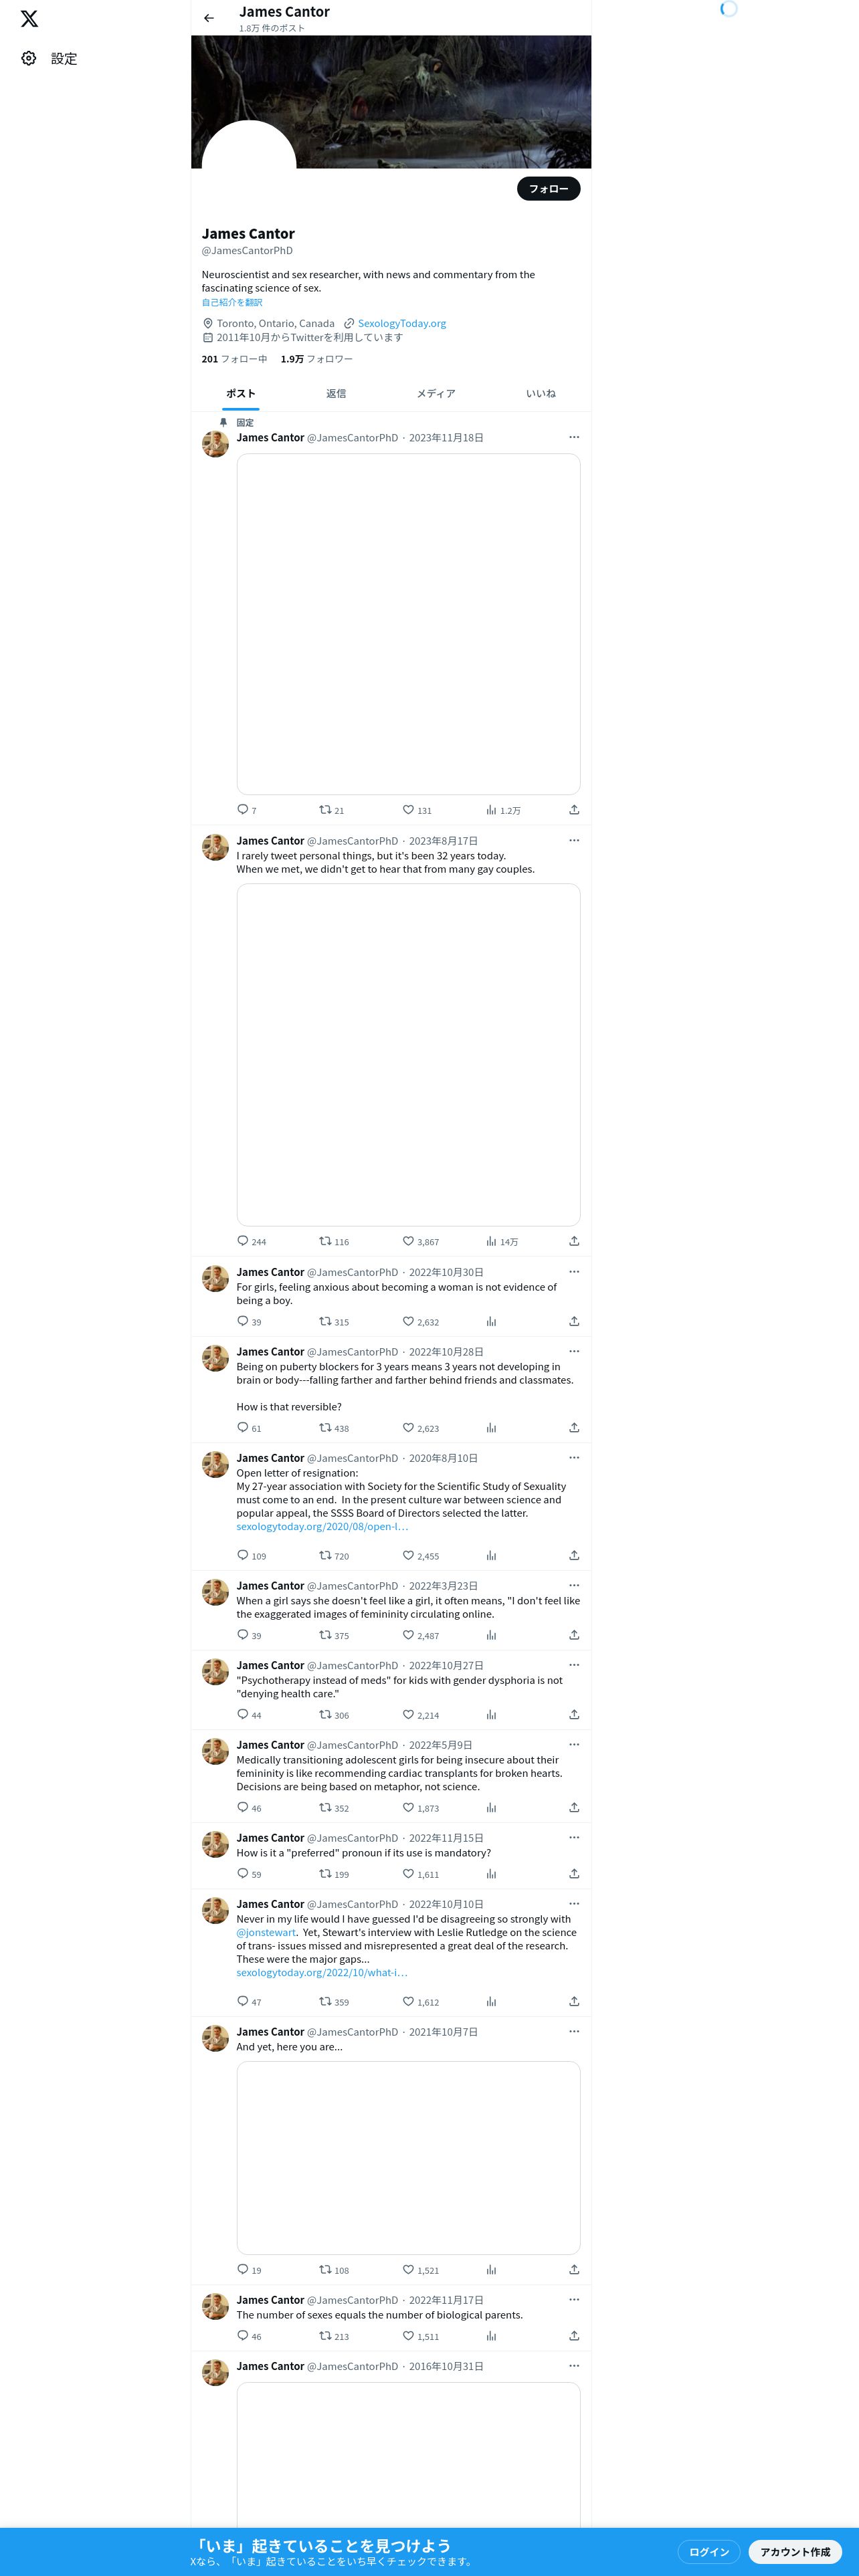This screenshot has width=859, height=2576.
Task: Open the more options menu on the pinned post
Action: click(574, 437)
